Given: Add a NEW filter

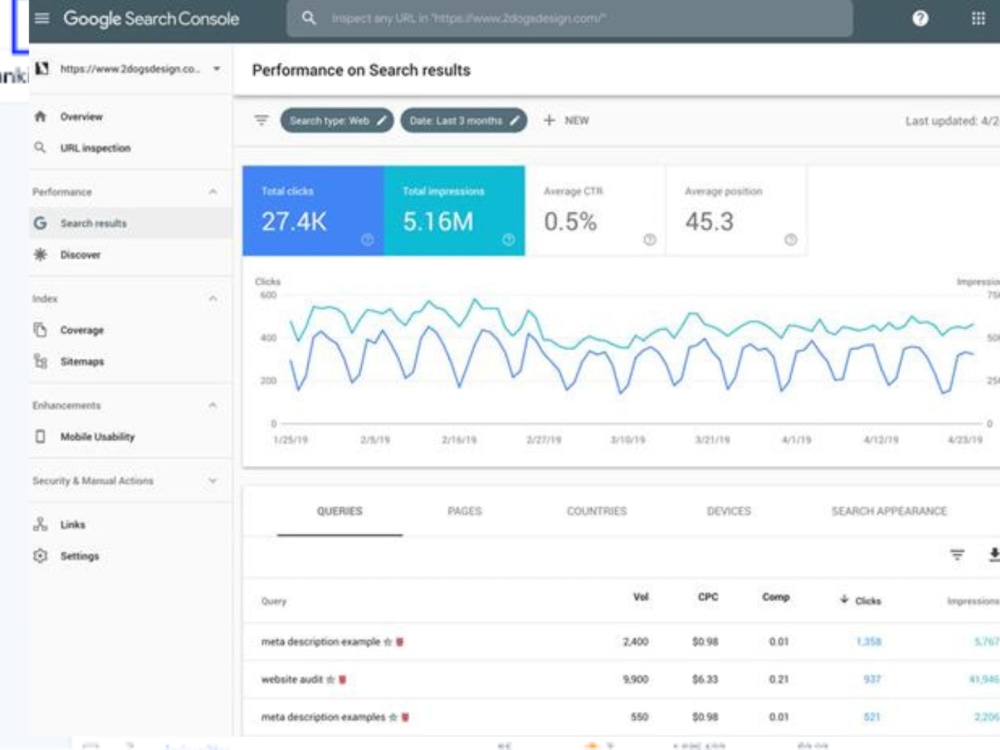Looking at the screenshot, I should tap(566, 120).
